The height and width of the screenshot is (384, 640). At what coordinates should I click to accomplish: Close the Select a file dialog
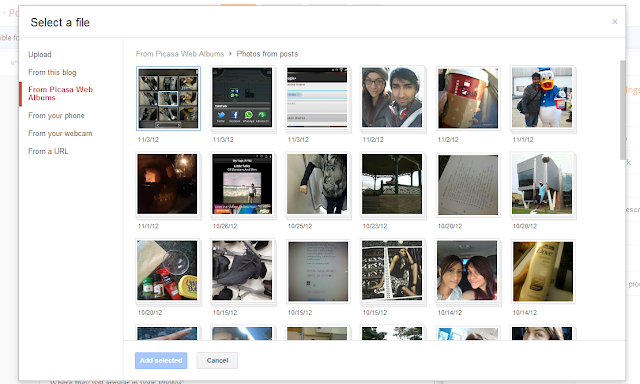point(614,22)
